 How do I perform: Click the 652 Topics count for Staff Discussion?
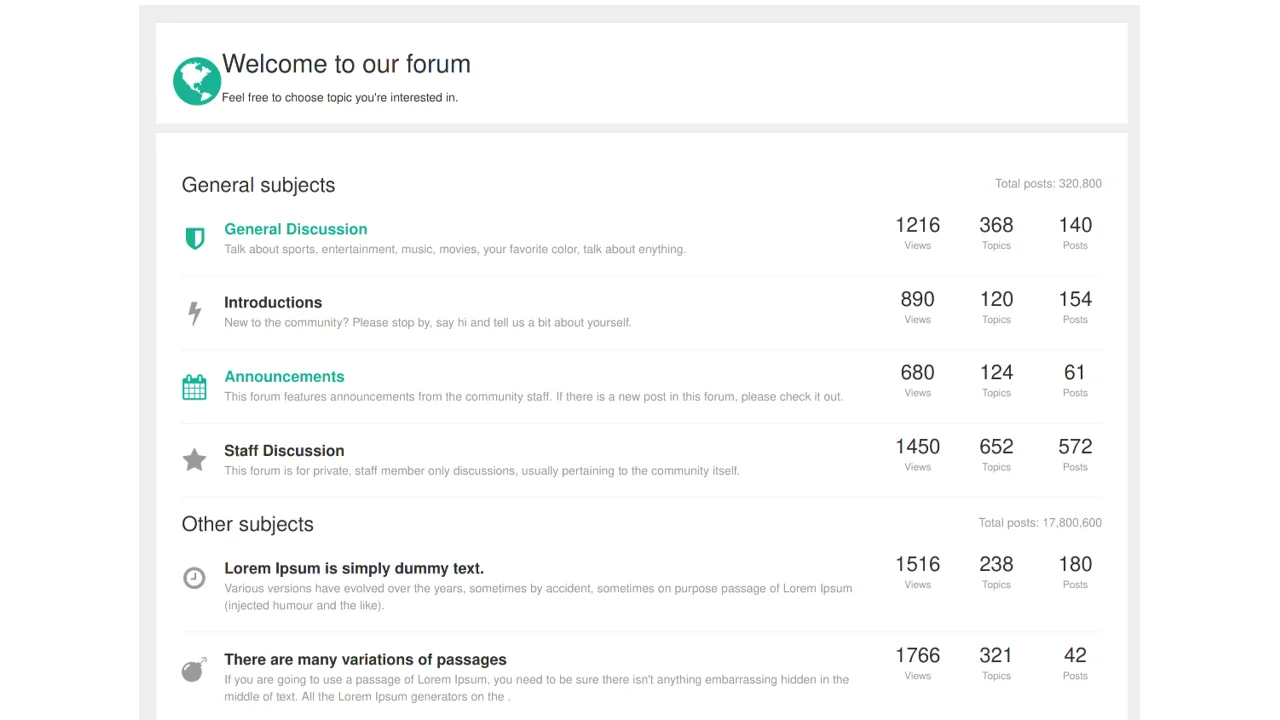996,447
